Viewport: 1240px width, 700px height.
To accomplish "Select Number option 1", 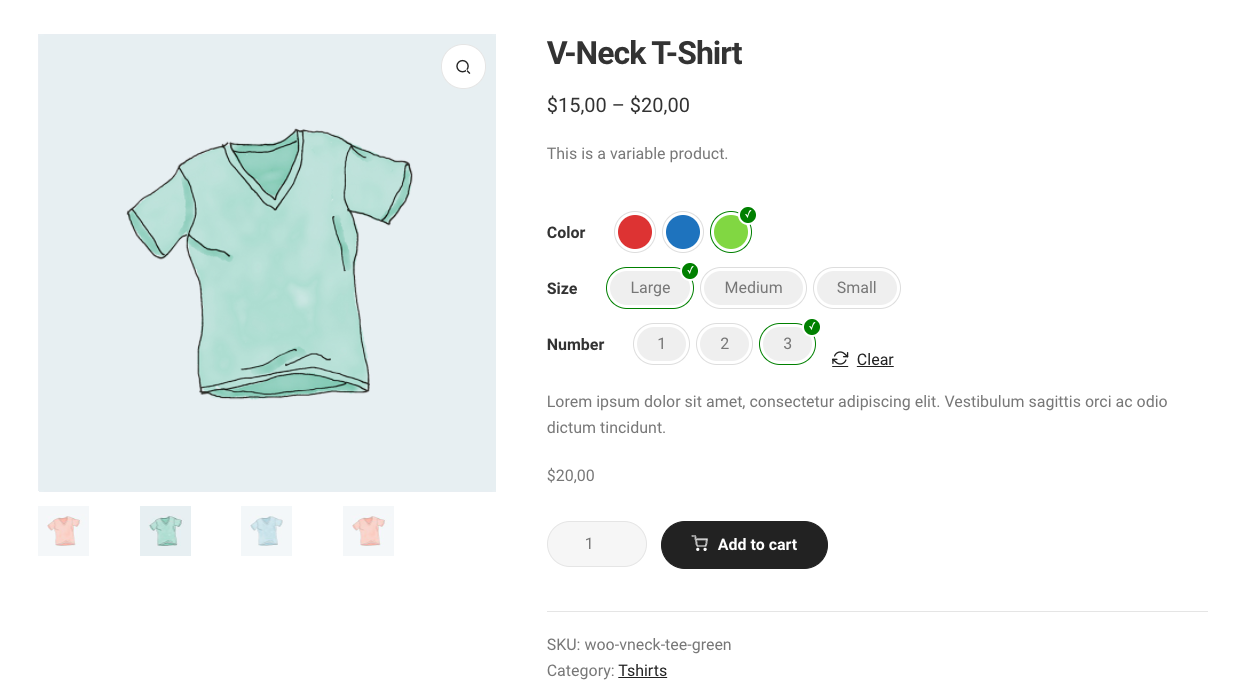I will click(x=661, y=344).
